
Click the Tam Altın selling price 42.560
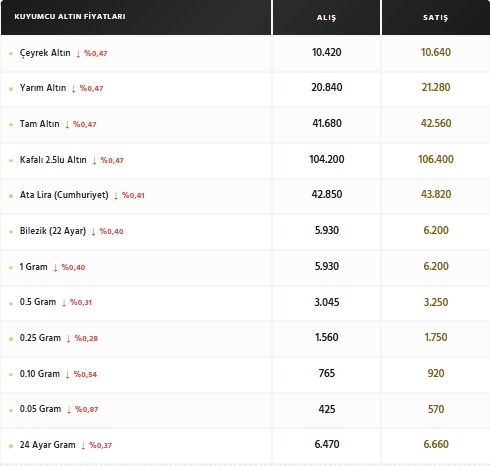click(436, 123)
